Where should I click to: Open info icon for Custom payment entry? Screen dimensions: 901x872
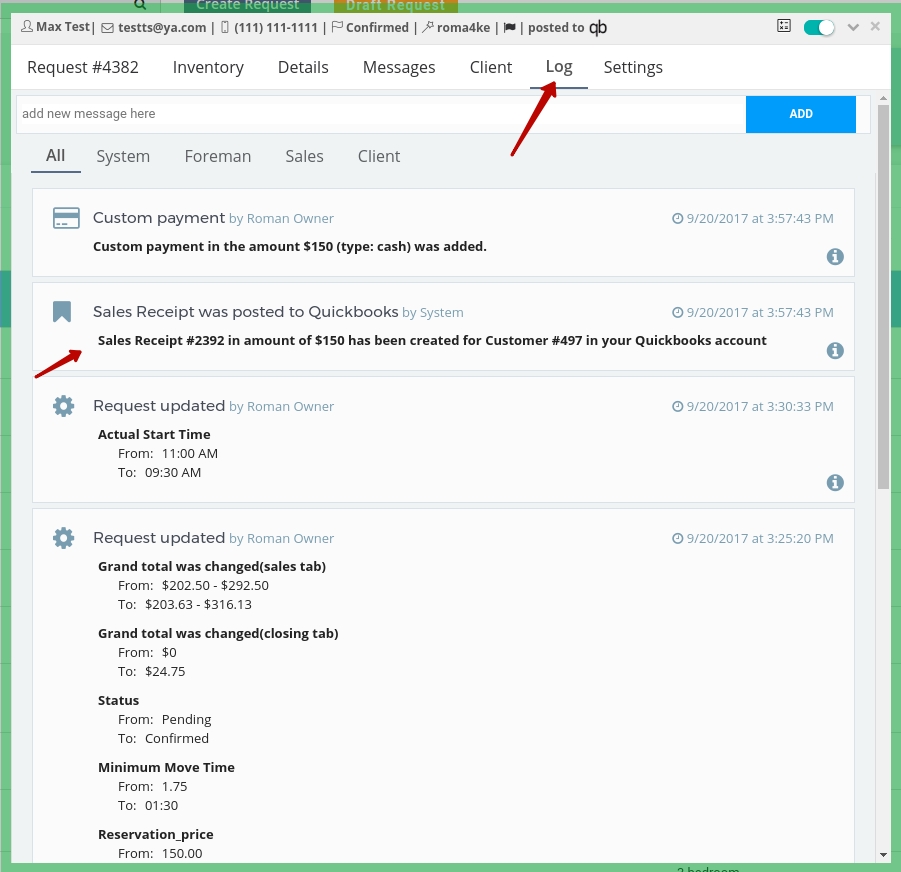tap(835, 256)
